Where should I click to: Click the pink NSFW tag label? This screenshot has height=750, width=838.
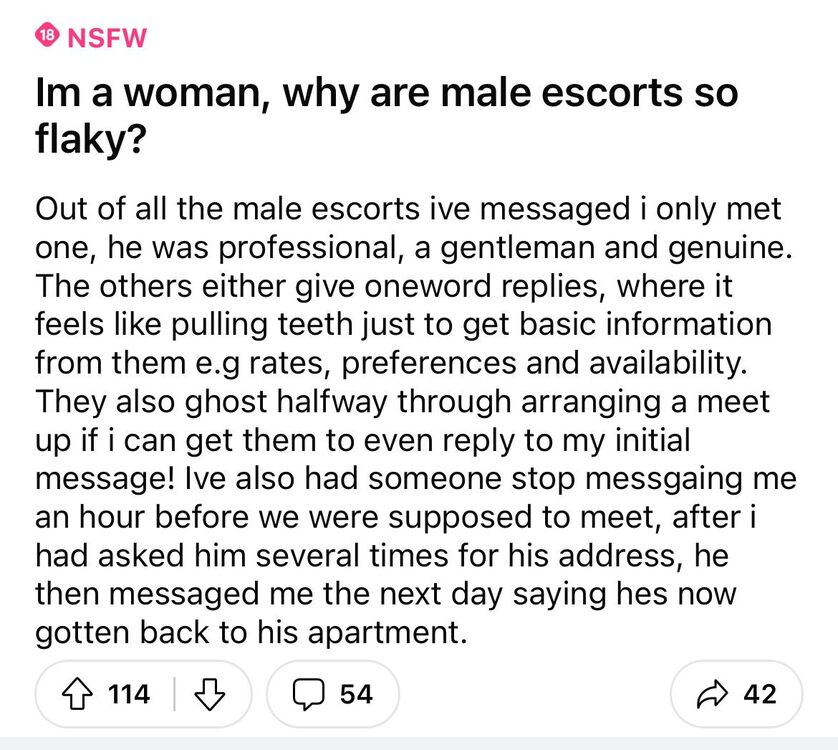(105, 38)
